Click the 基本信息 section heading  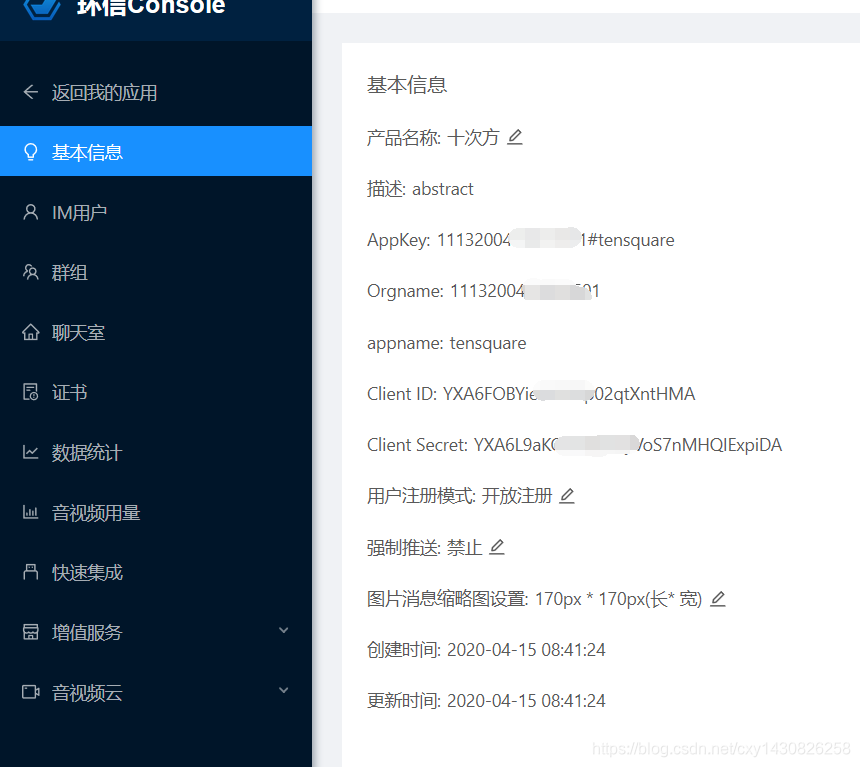coord(407,85)
